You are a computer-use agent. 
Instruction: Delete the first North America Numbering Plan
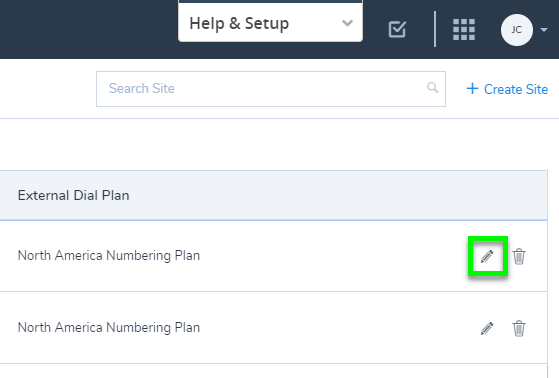pos(519,256)
